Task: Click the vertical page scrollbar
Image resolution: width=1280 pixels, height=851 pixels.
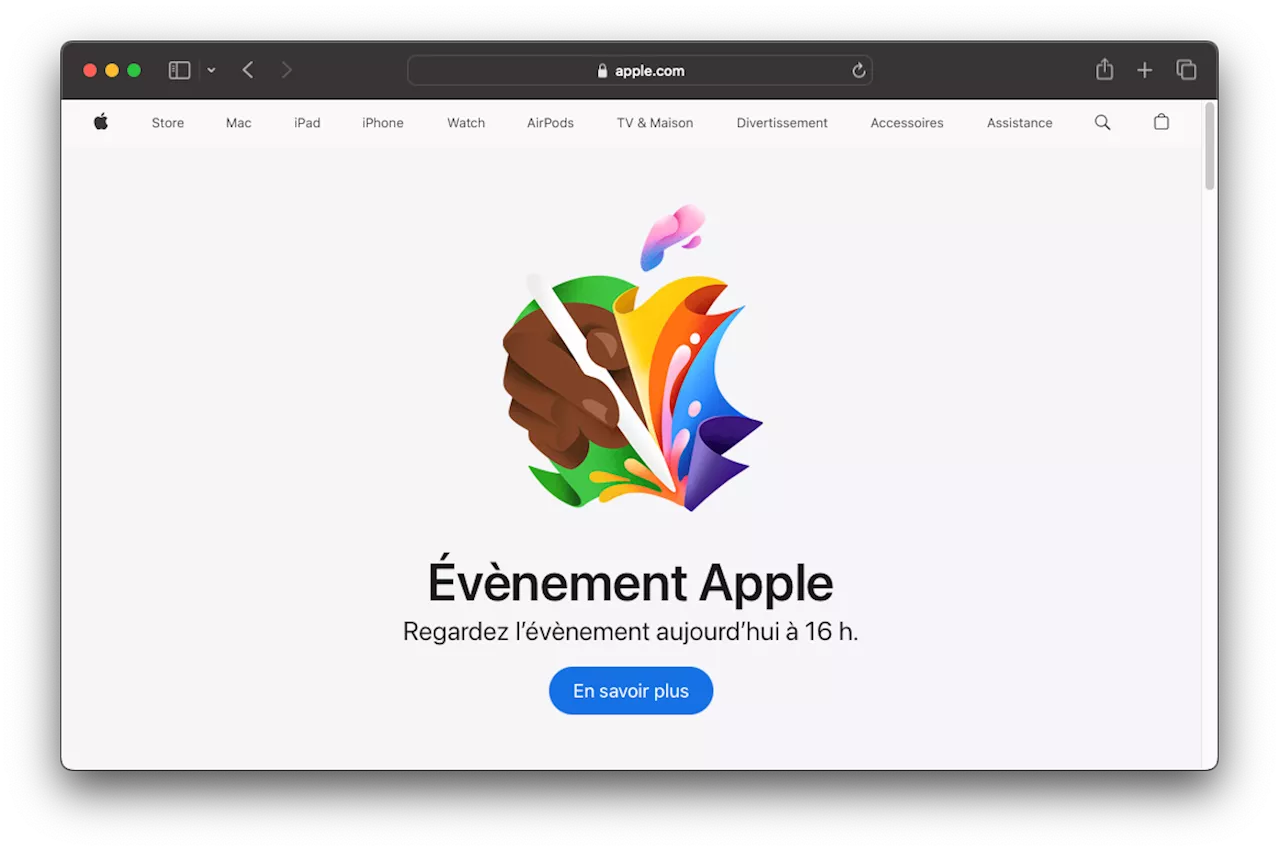Action: (1210, 146)
